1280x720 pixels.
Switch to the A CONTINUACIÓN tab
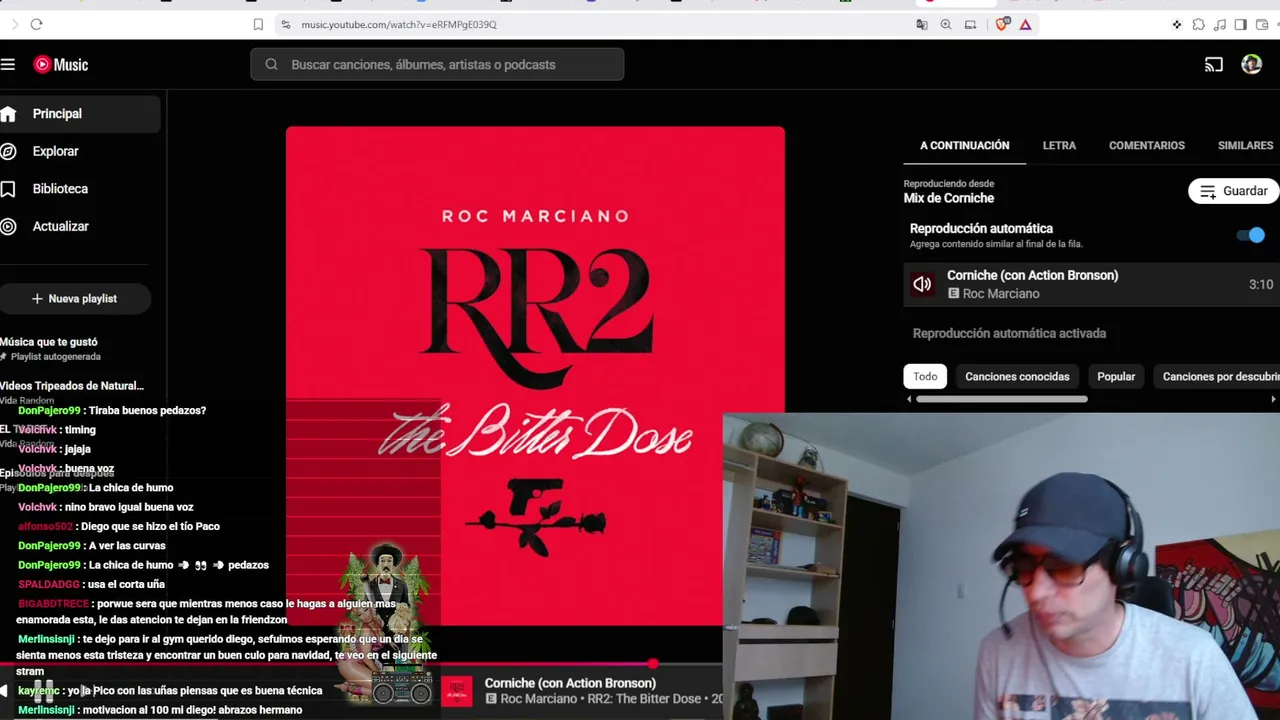coord(964,145)
